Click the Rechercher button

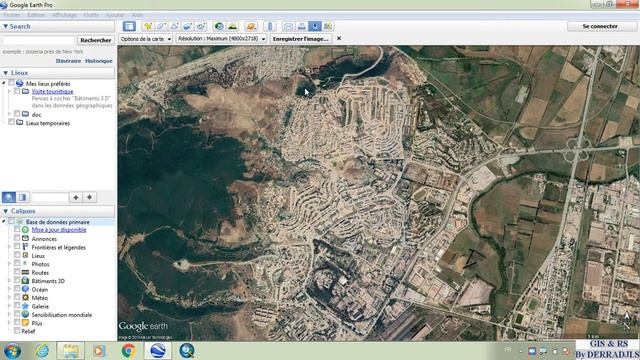[x=96, y=40]
